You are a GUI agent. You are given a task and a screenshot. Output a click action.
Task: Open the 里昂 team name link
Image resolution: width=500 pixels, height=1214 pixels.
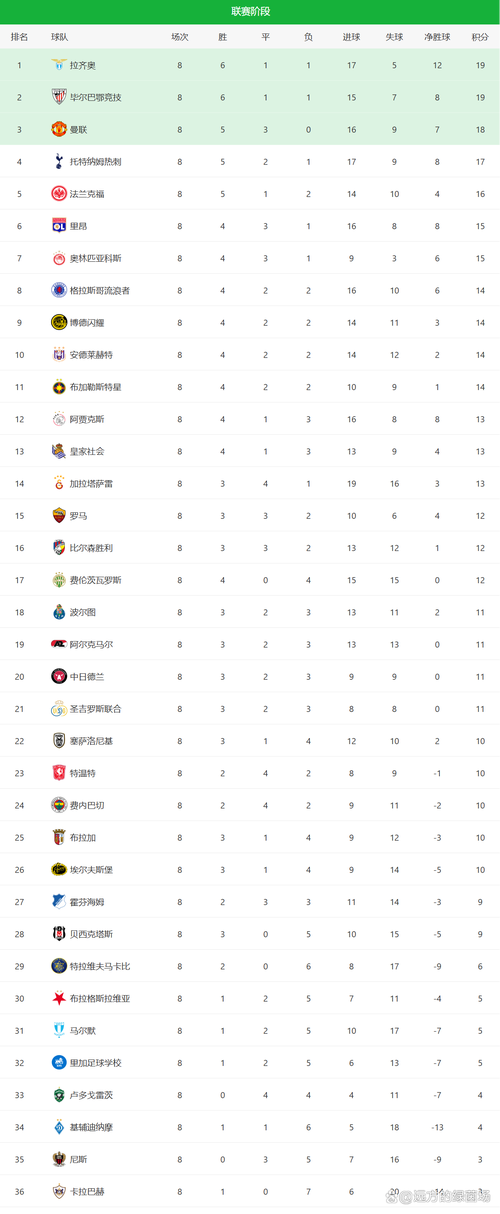(79, 226)
